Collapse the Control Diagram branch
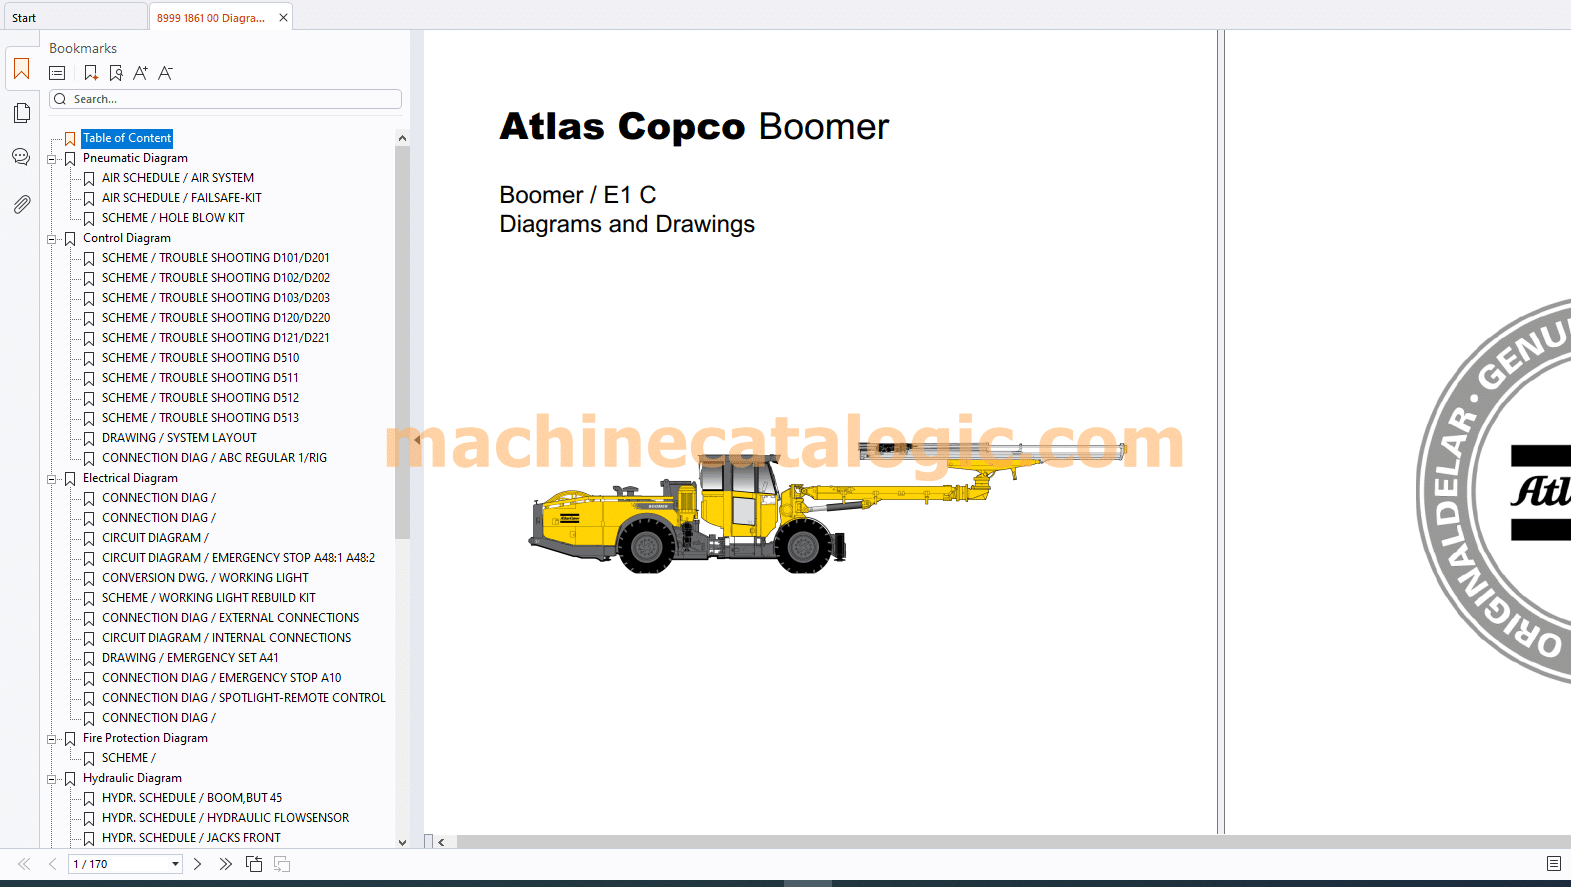 52,238
